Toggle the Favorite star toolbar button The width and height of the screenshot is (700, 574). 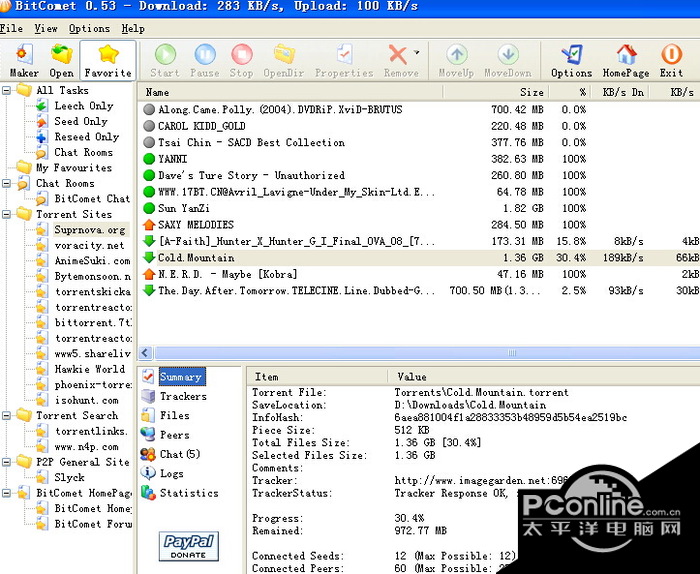pos(108,60)
